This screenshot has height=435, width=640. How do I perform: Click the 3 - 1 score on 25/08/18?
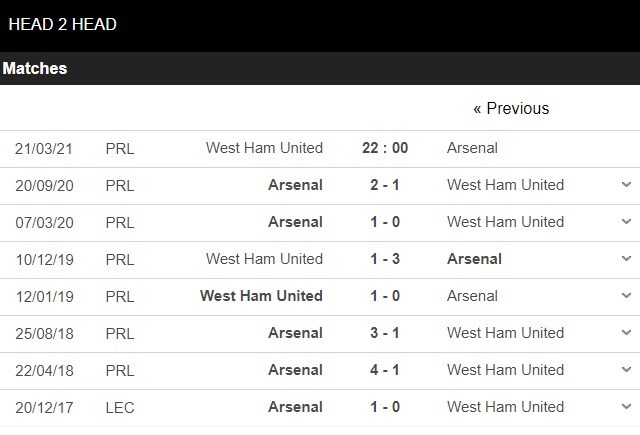(x=385, y=333)
